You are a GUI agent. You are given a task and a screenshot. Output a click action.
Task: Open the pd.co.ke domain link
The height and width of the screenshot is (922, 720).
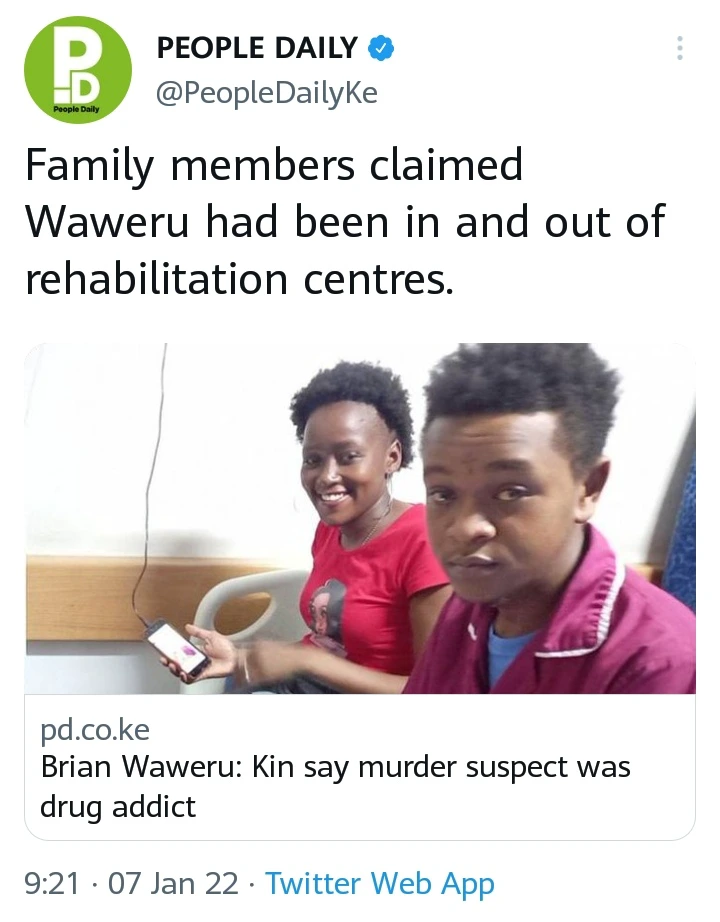[95, 730]
